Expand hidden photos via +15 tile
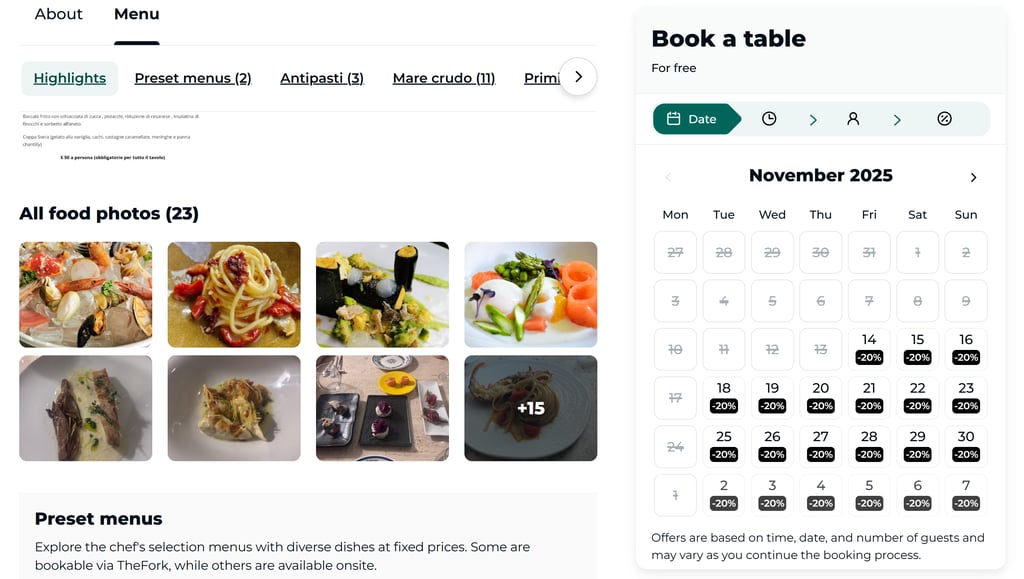This screenshot has width=1024, height=579. pos(530,408)
